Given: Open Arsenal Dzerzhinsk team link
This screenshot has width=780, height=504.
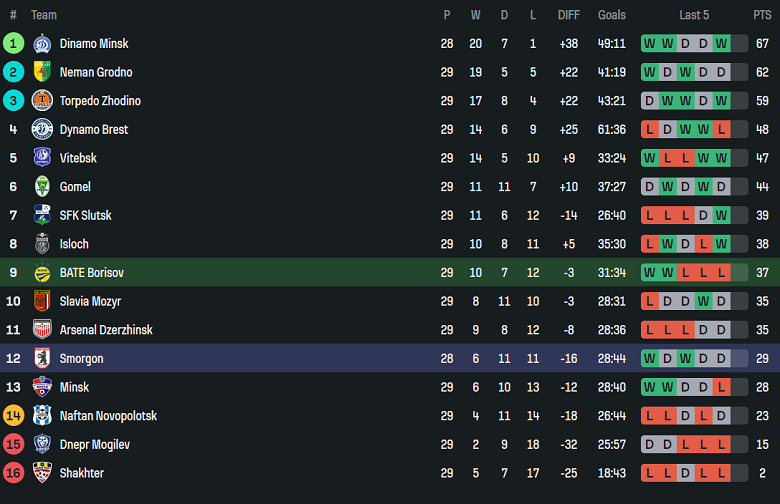Looking at the screenshot, I should (106, 330).
